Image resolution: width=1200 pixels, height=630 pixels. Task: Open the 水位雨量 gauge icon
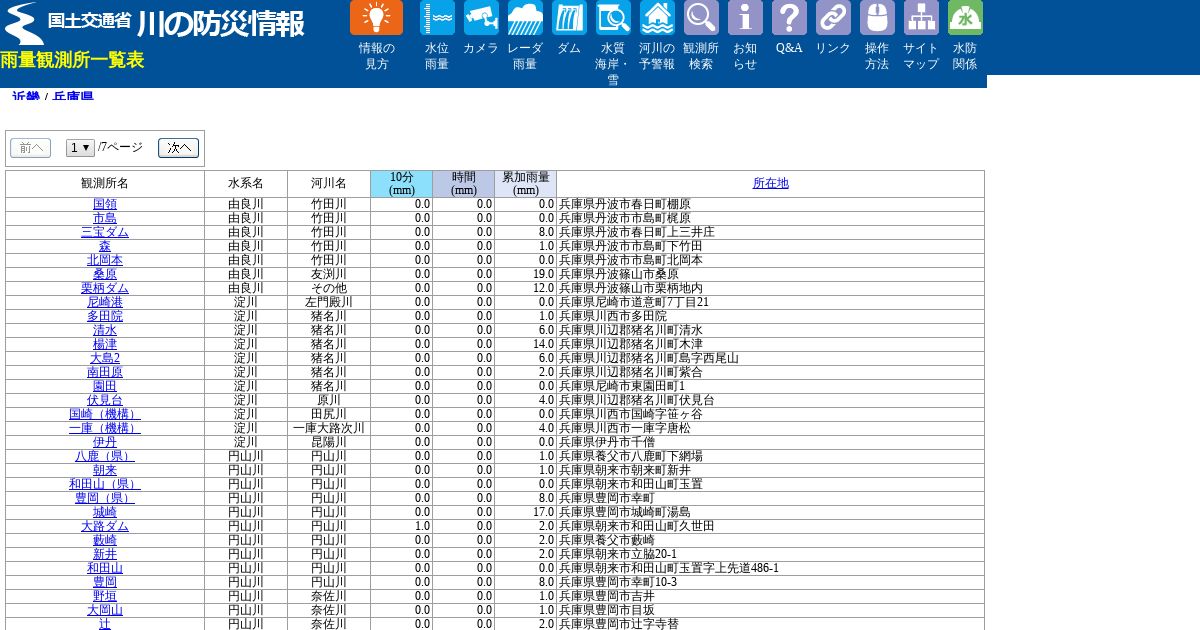point(437,18)
